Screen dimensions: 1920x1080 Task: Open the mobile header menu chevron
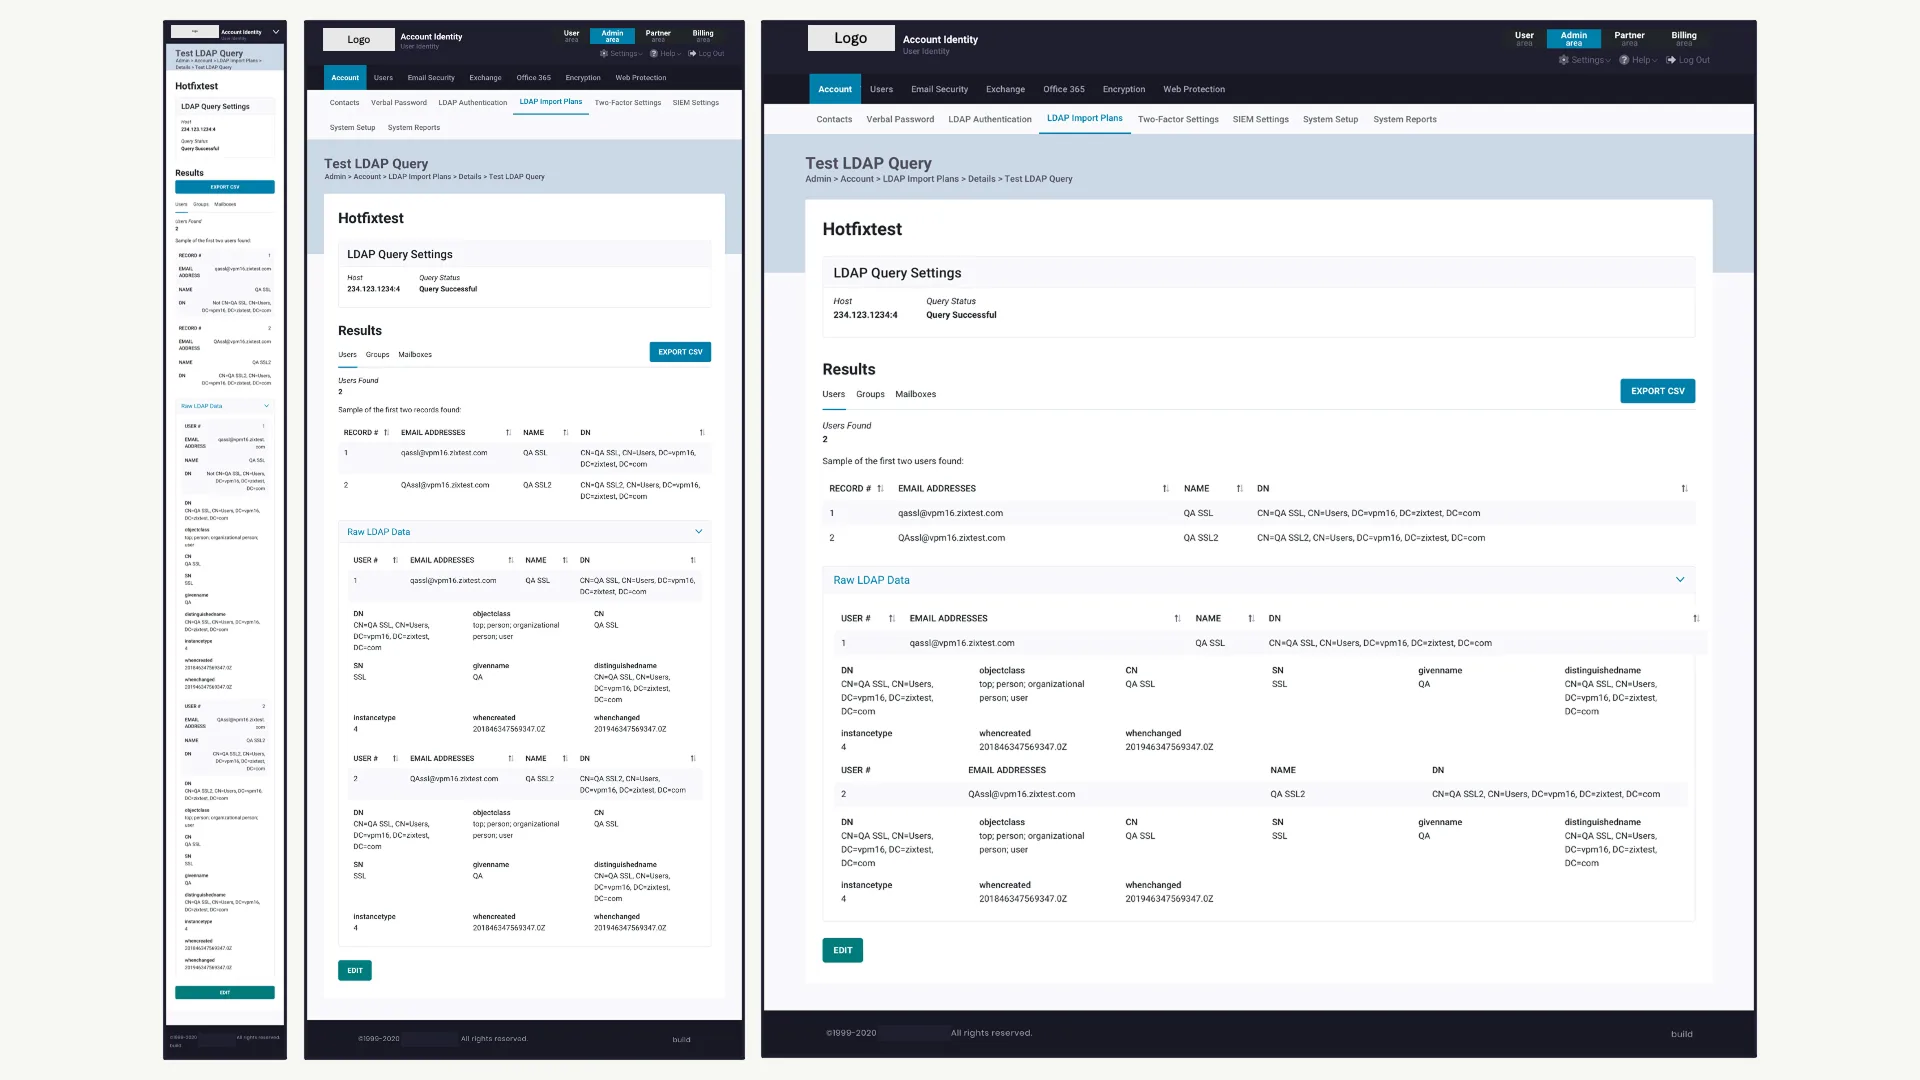pos(276,32)
